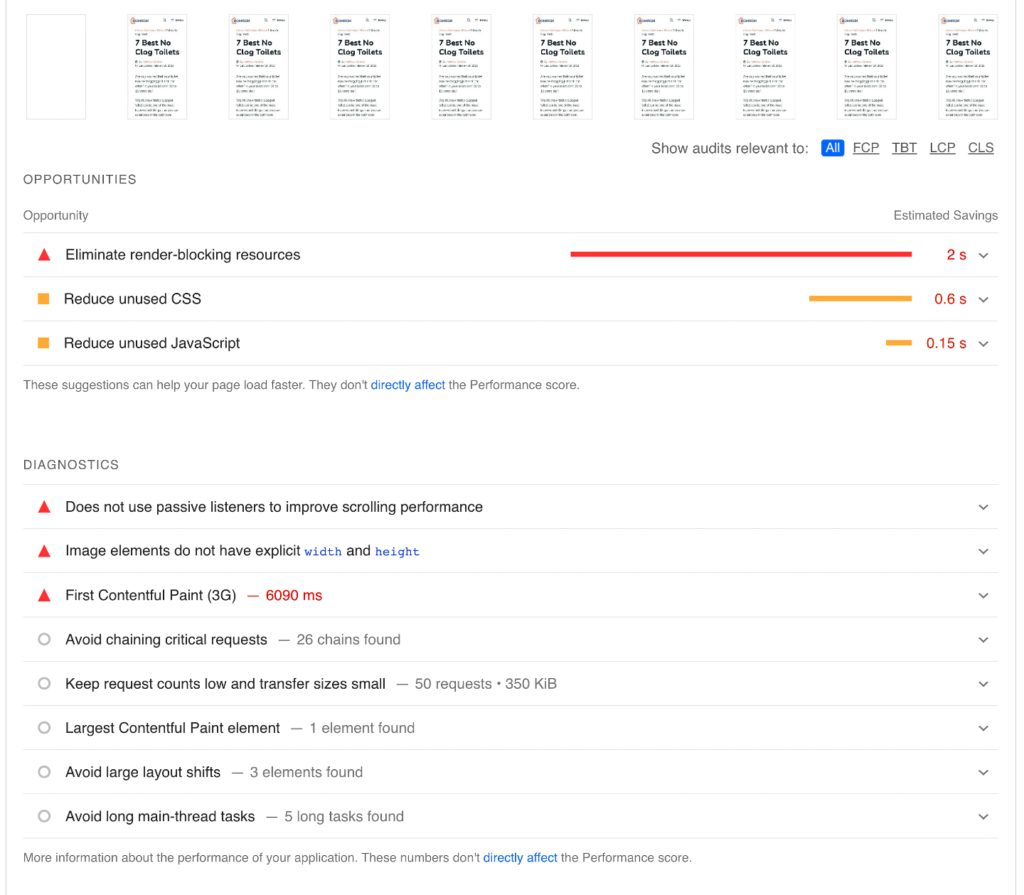
Task: Click red triangle beside Eliminate render-blocking resources
Action: pyautogui.click(x=44, y=255)
